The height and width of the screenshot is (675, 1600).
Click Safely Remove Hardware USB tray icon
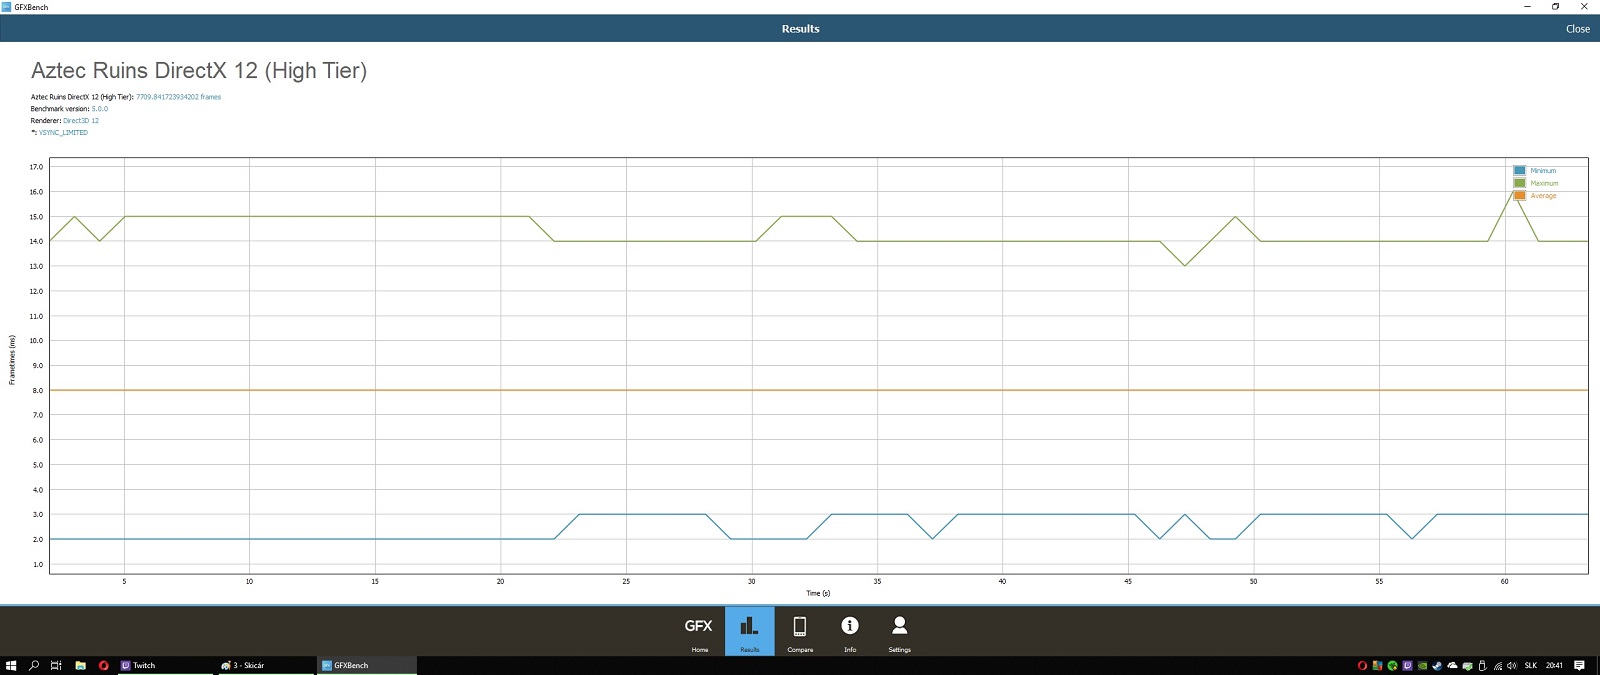(x=1482, y=665)
